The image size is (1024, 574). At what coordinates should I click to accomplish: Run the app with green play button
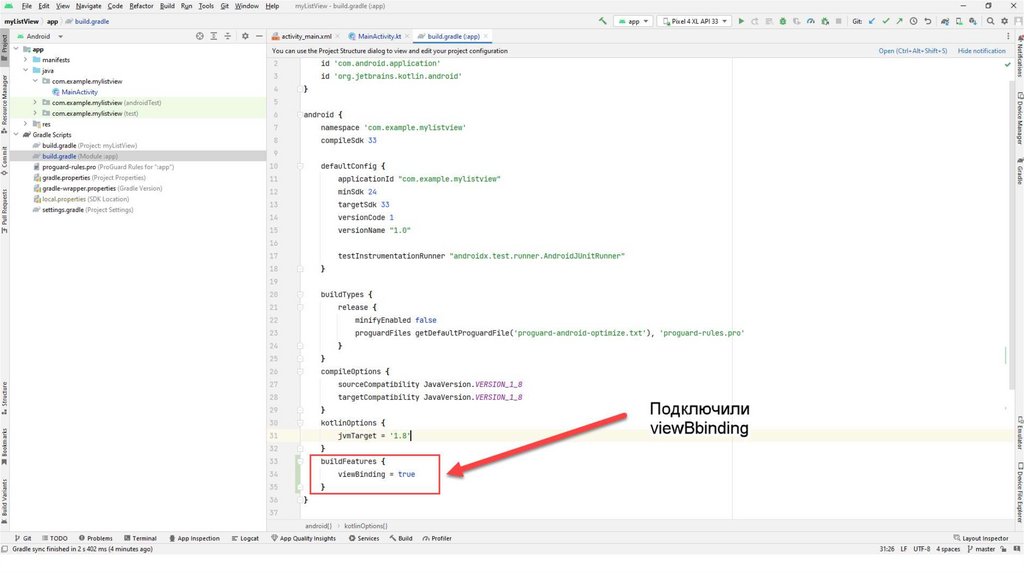[741, 20]
